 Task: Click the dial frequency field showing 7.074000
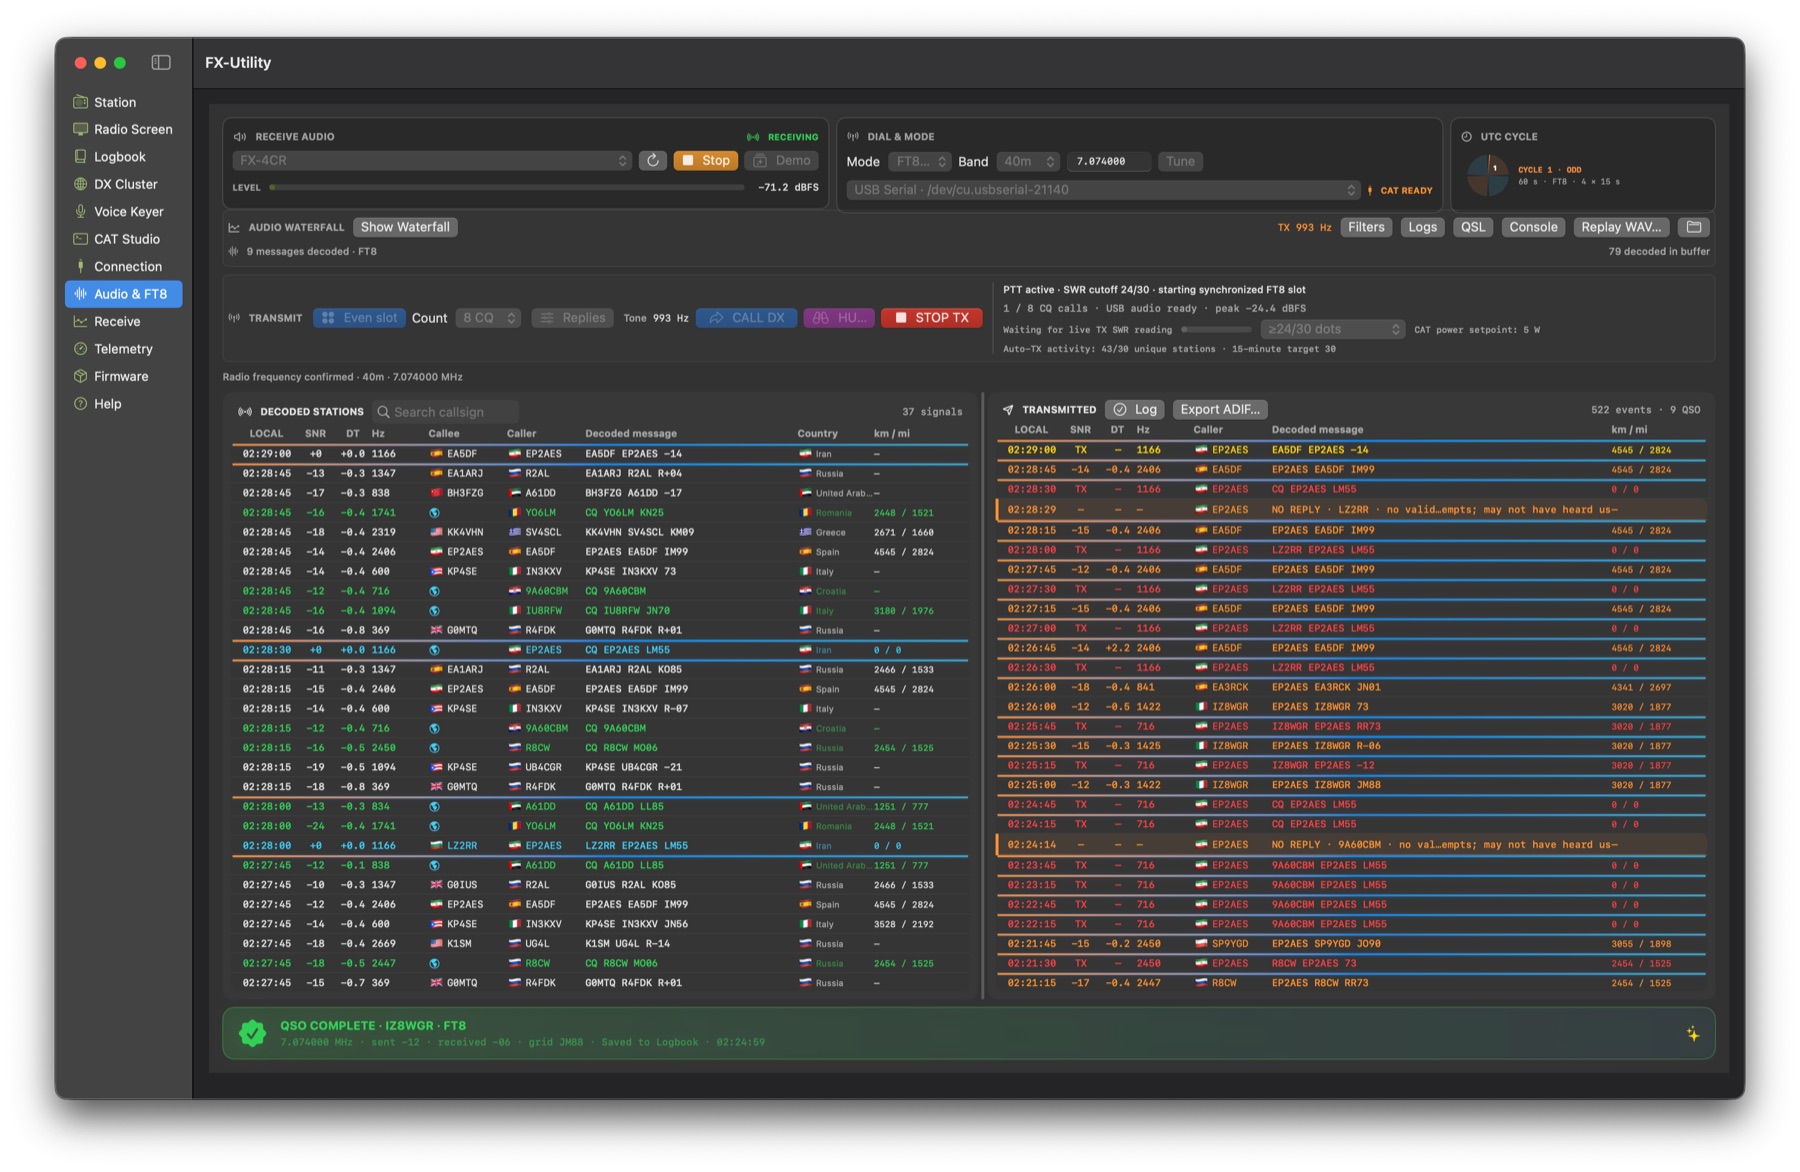coord(1108,161)
